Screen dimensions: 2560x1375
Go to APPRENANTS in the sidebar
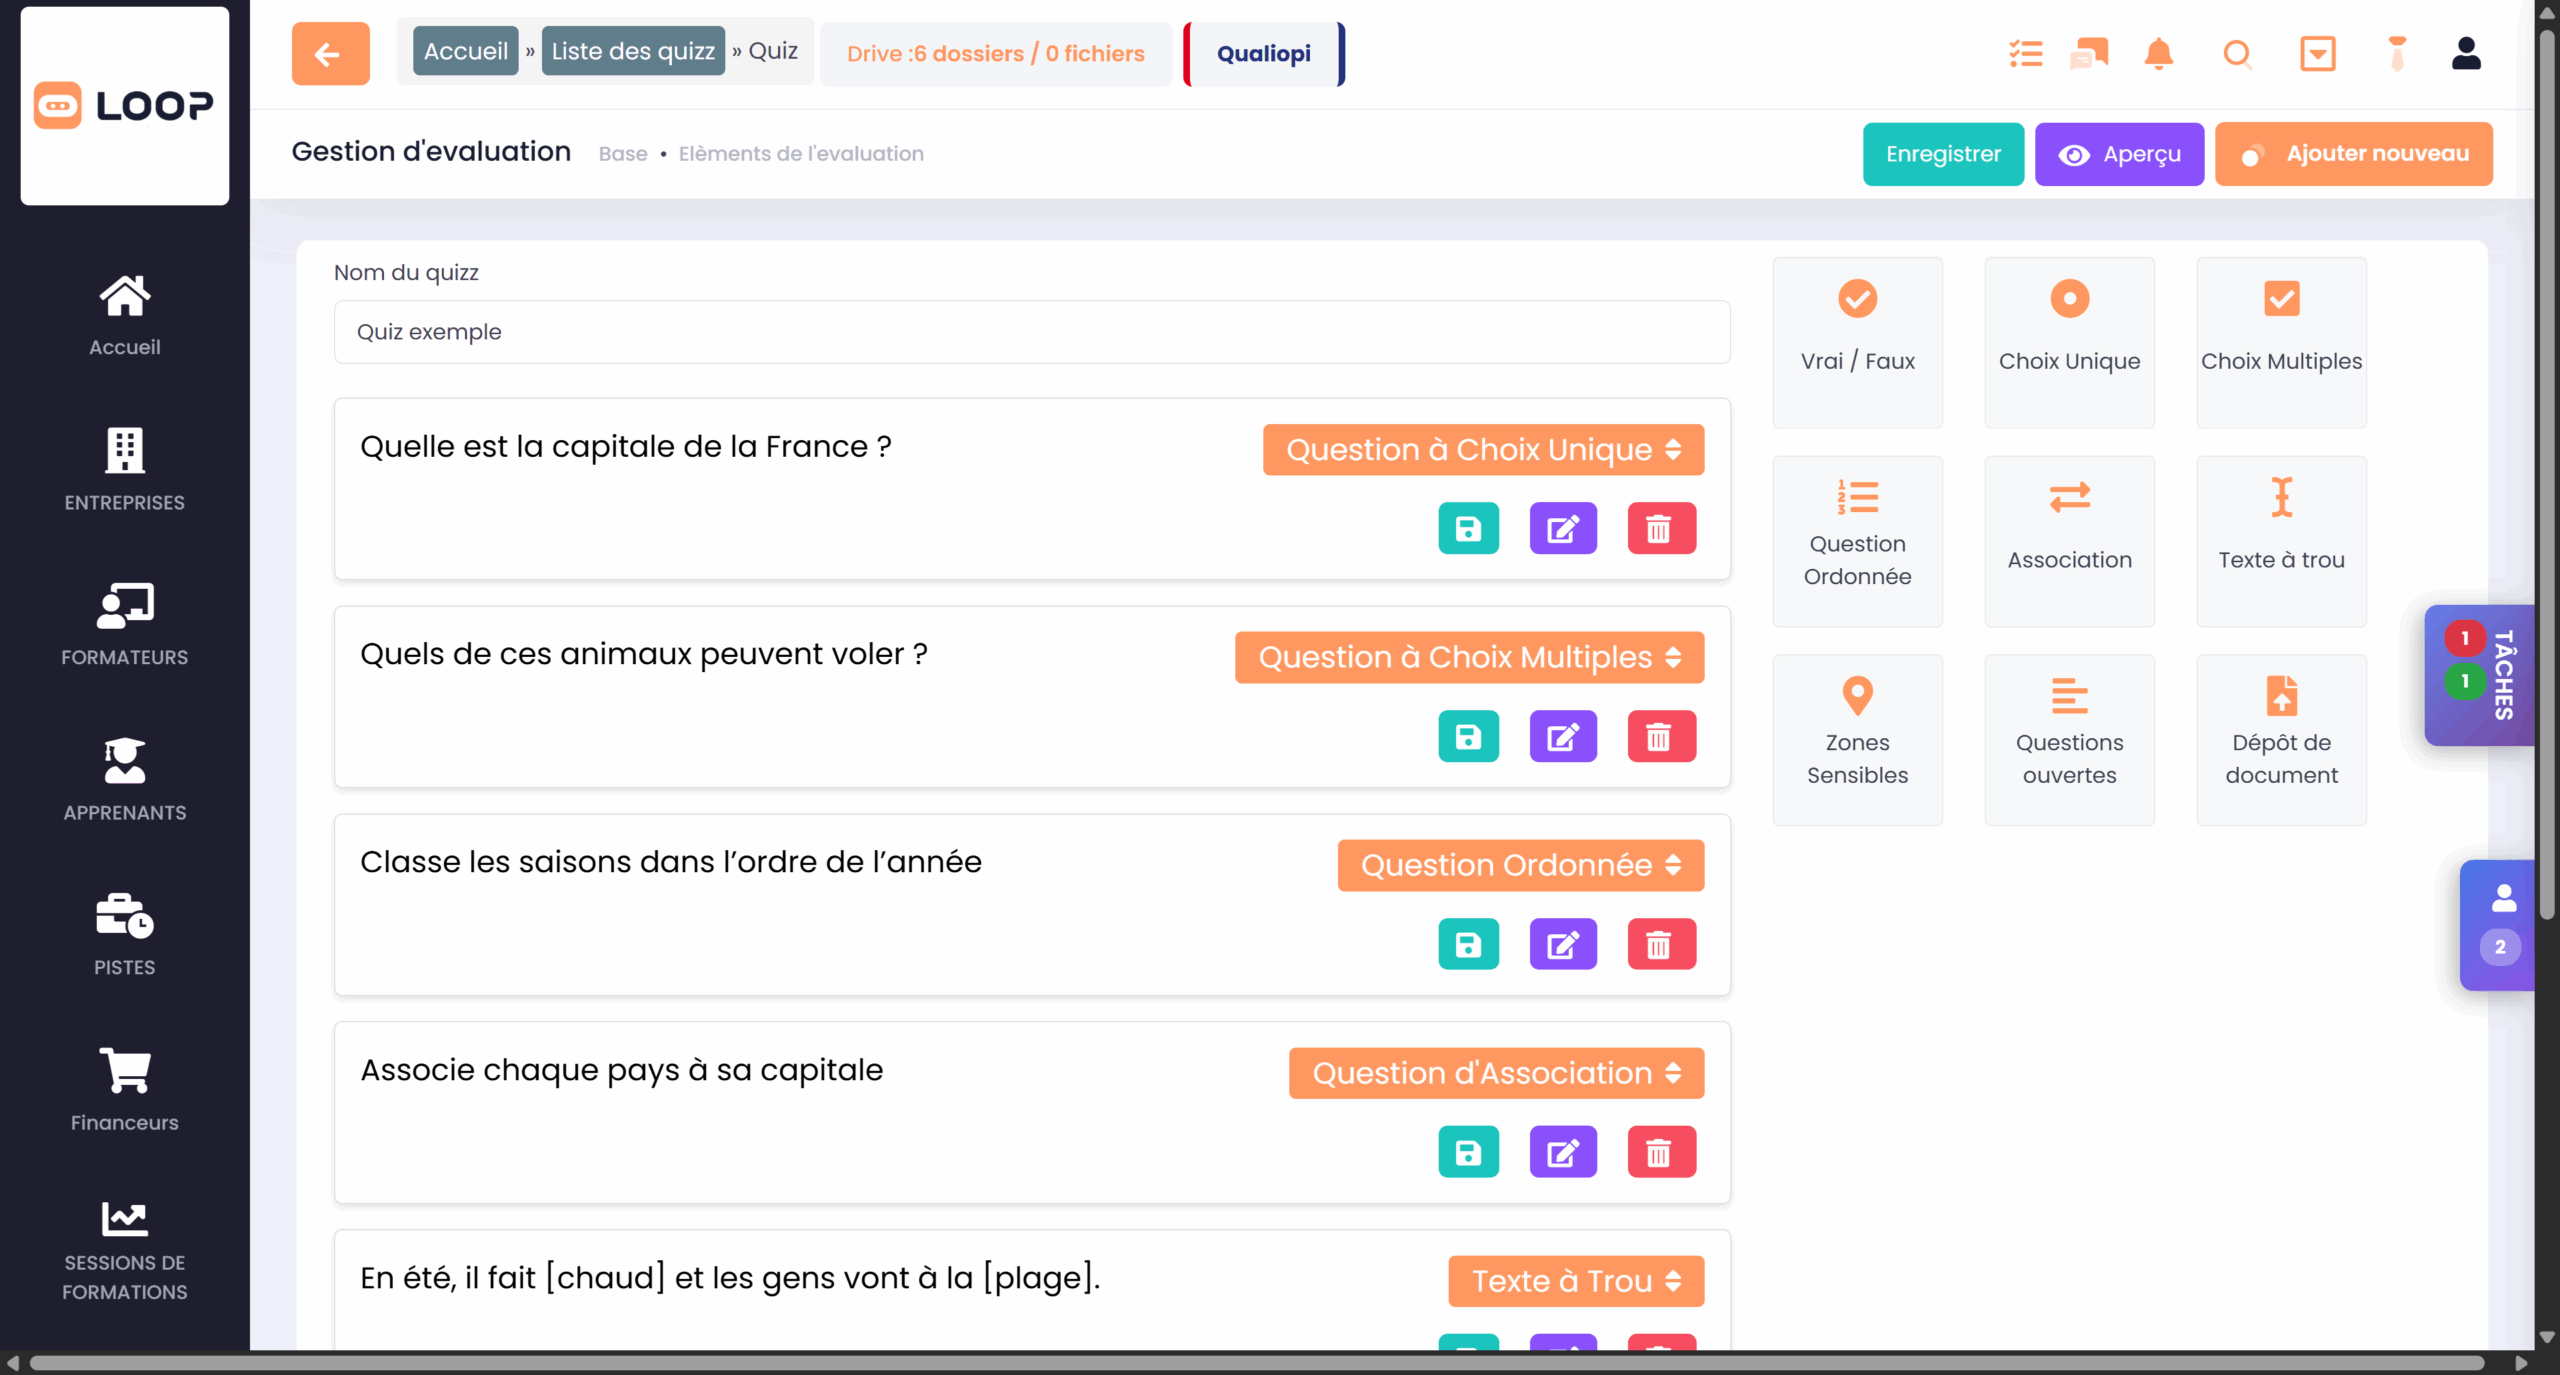(124, 780)
